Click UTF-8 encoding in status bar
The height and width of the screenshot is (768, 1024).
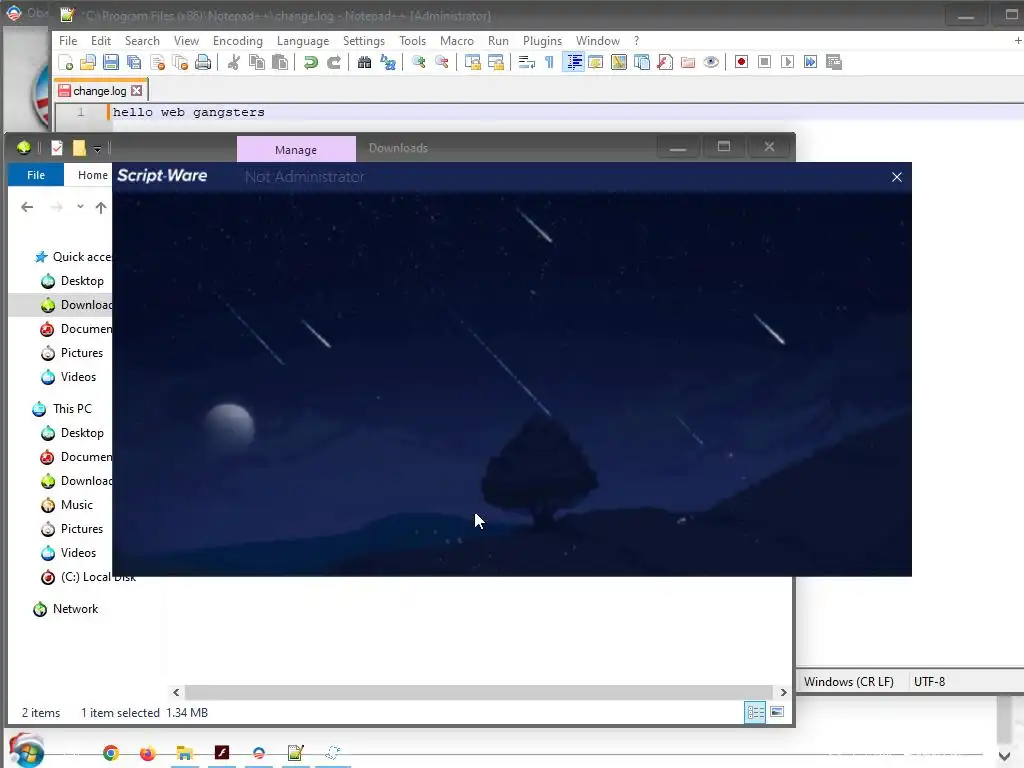point(929,681)
